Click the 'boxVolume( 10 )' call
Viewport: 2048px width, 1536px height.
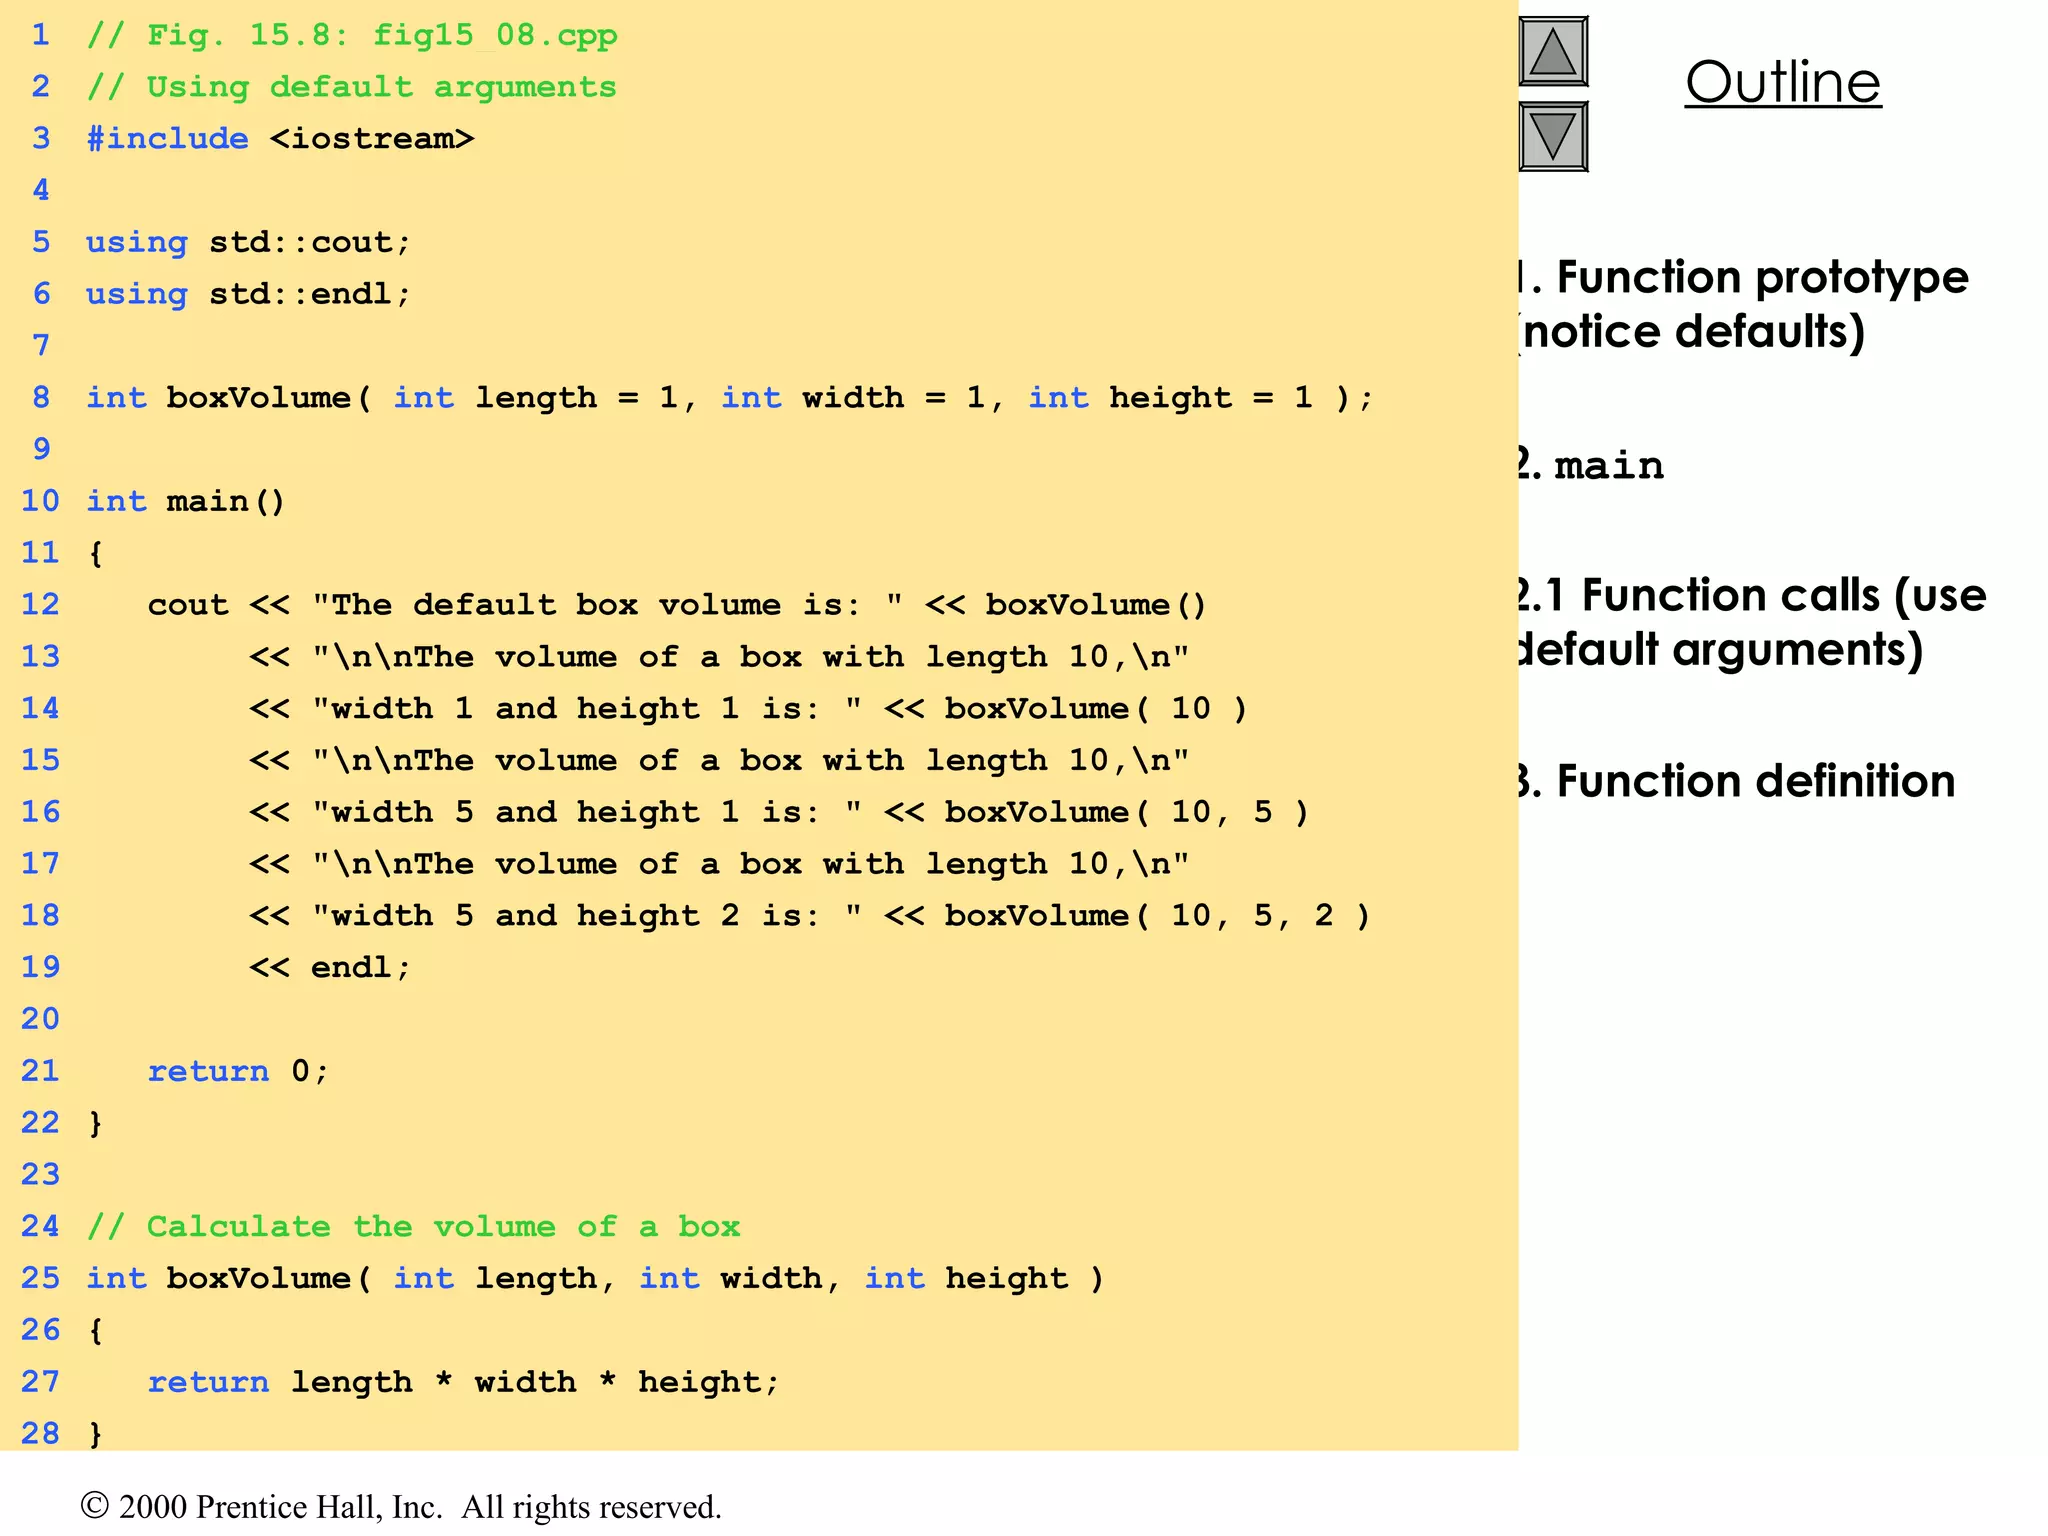click(x=1096, y=709)
